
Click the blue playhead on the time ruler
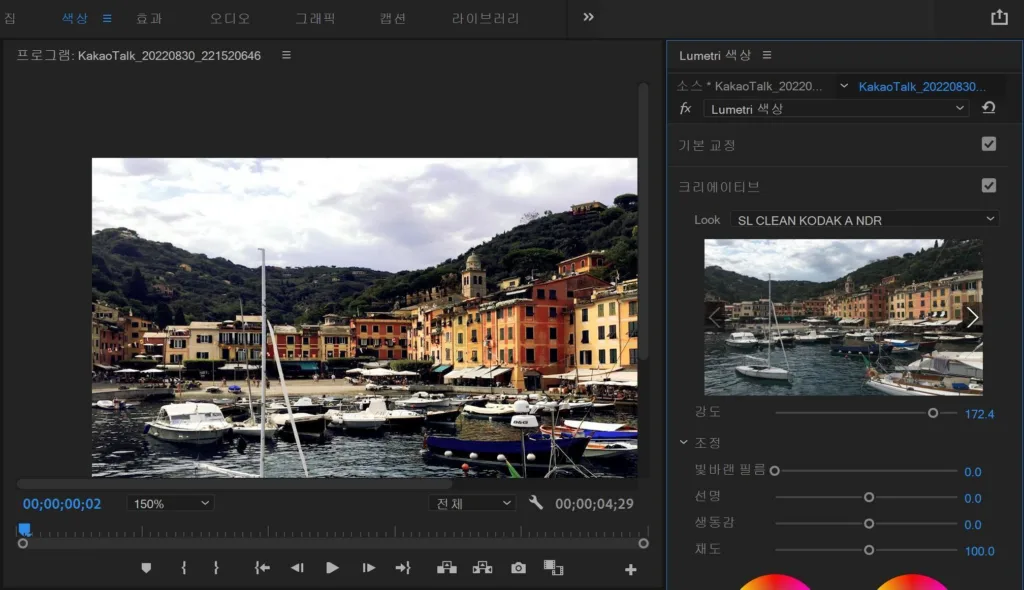24,529
